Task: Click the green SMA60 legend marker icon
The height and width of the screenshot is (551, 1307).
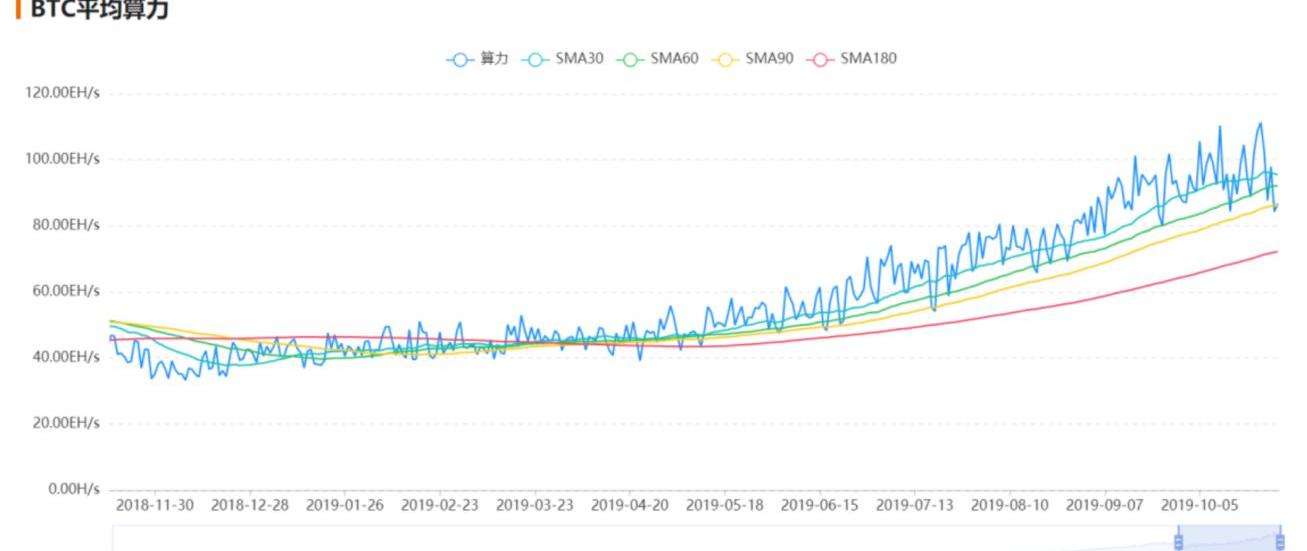Action: tap(629, 59)
